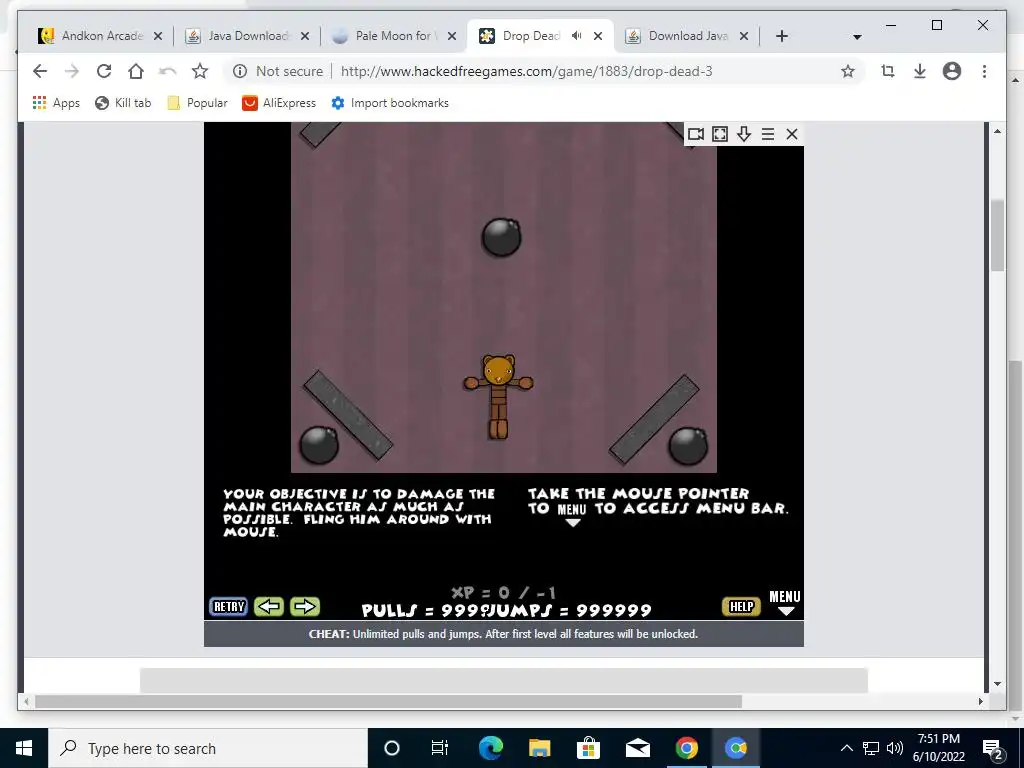1024x768 pixels.
Task: Open the user profile icon
Action: (x=952, y=71)
